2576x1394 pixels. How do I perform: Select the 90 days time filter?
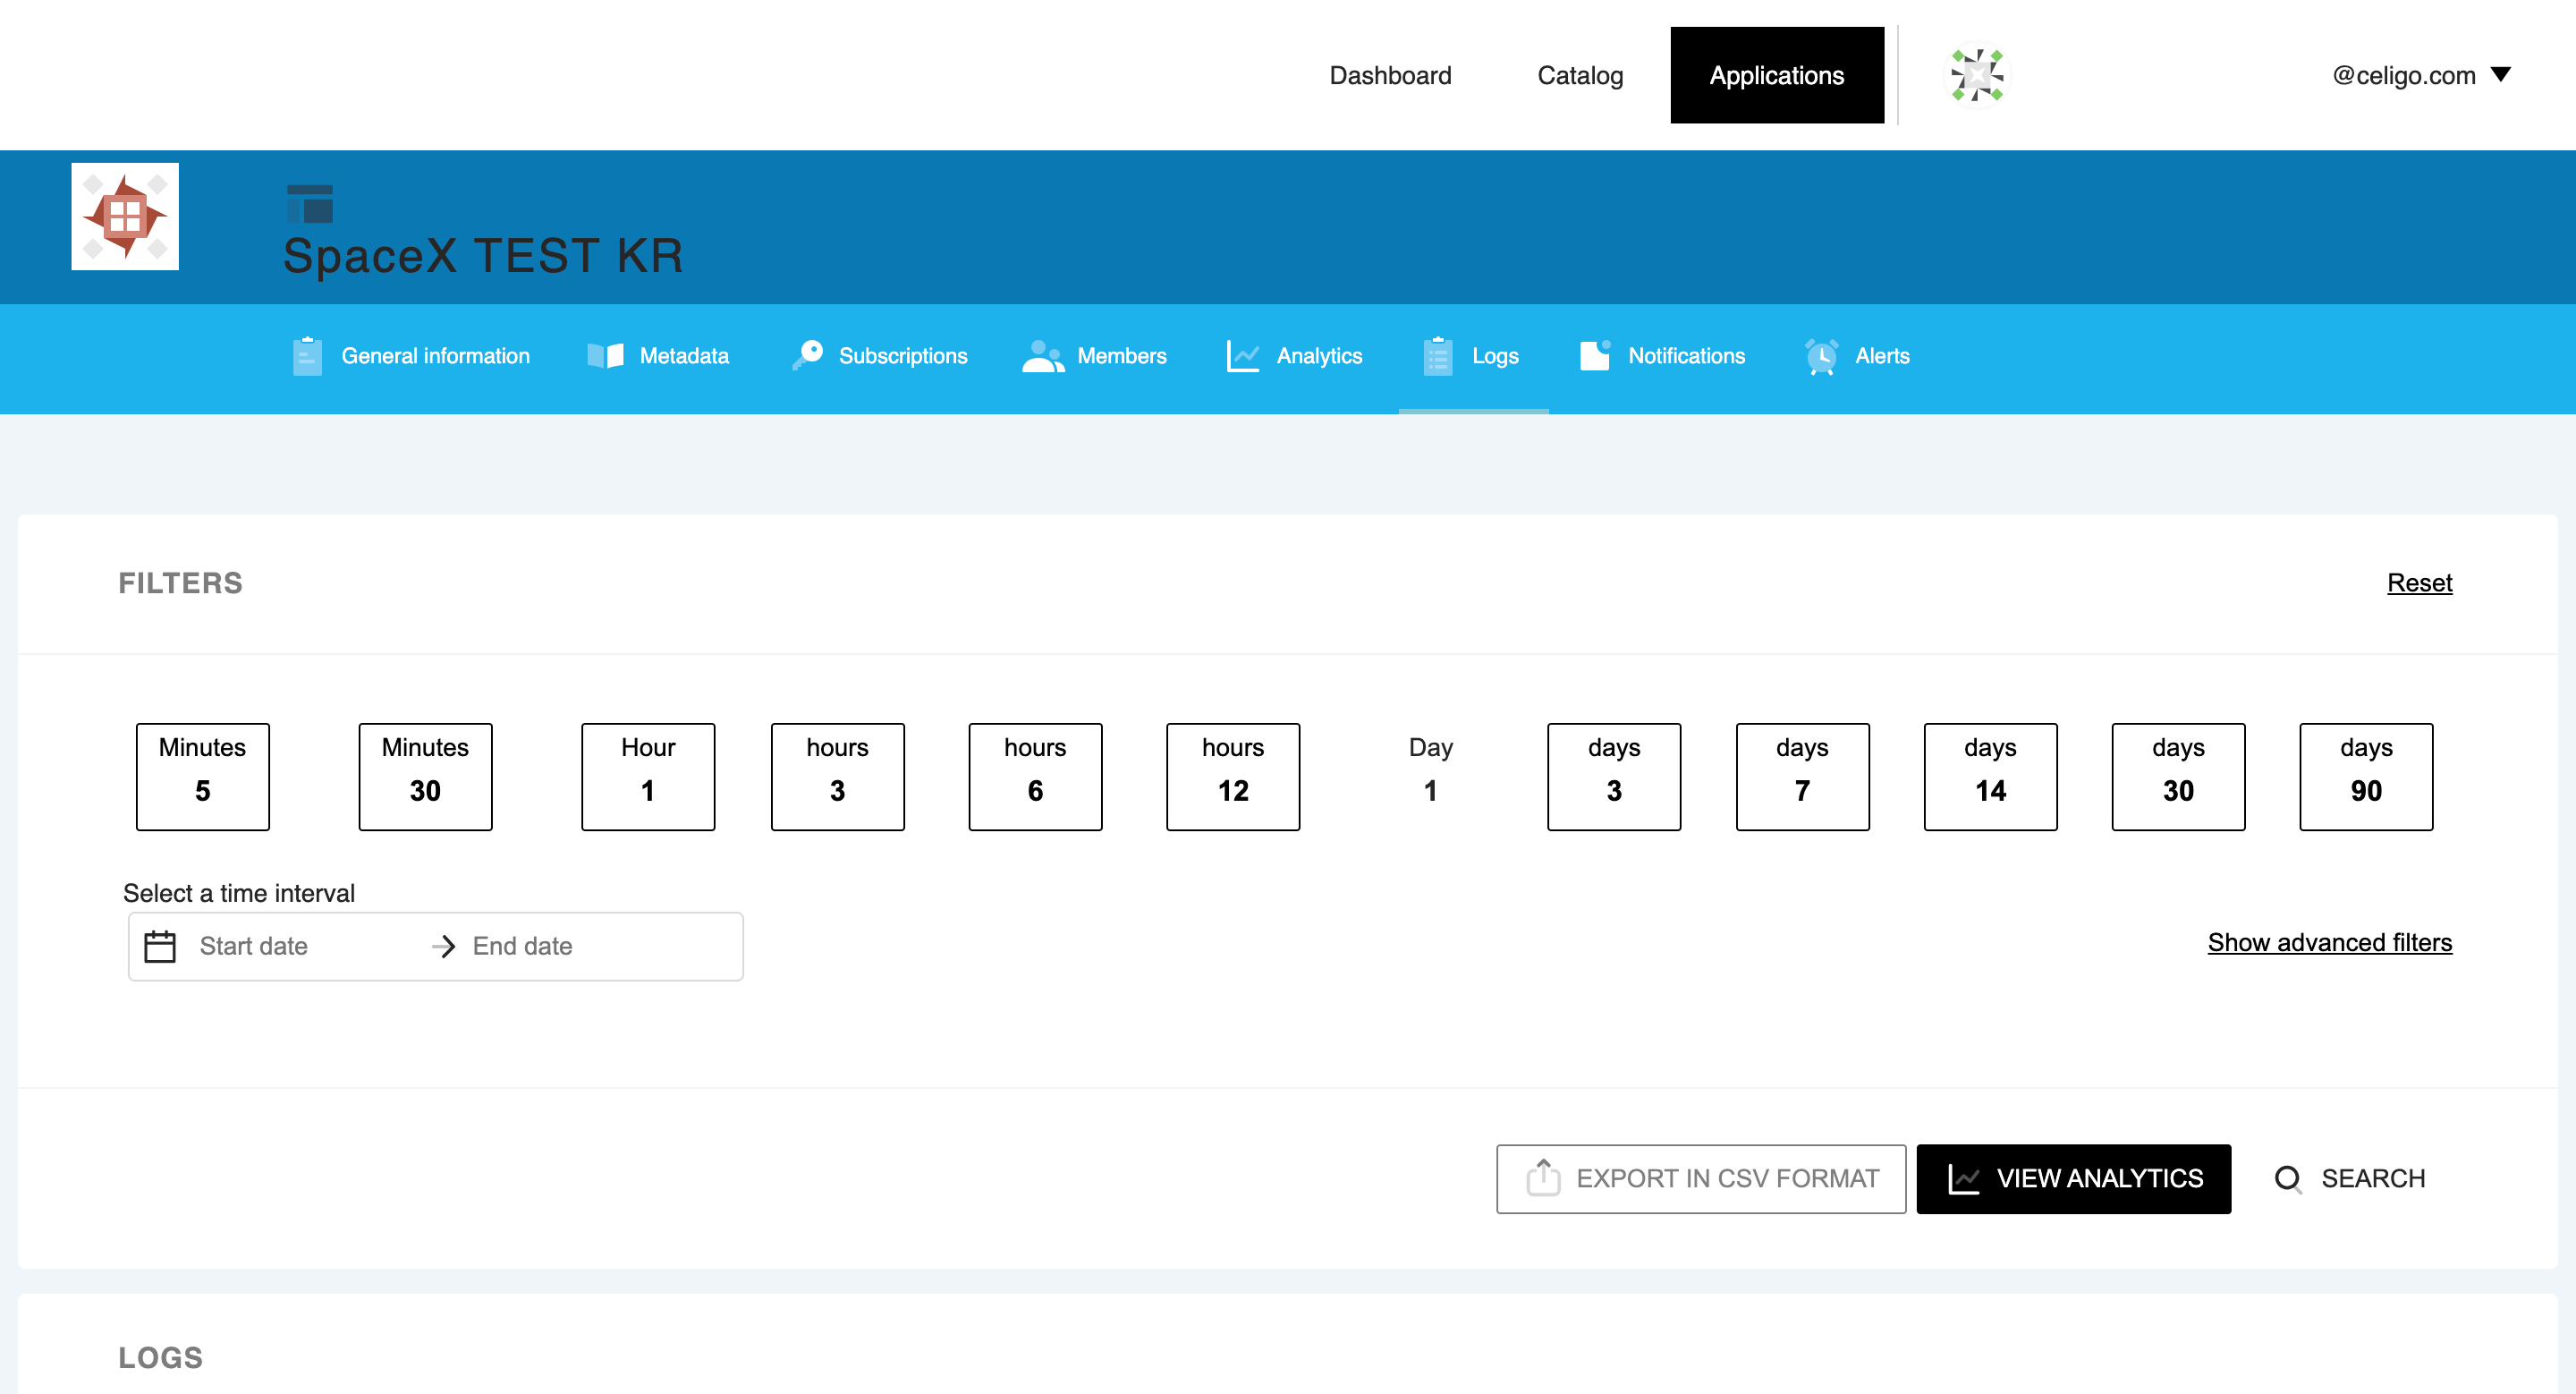tap(2366, 777)
